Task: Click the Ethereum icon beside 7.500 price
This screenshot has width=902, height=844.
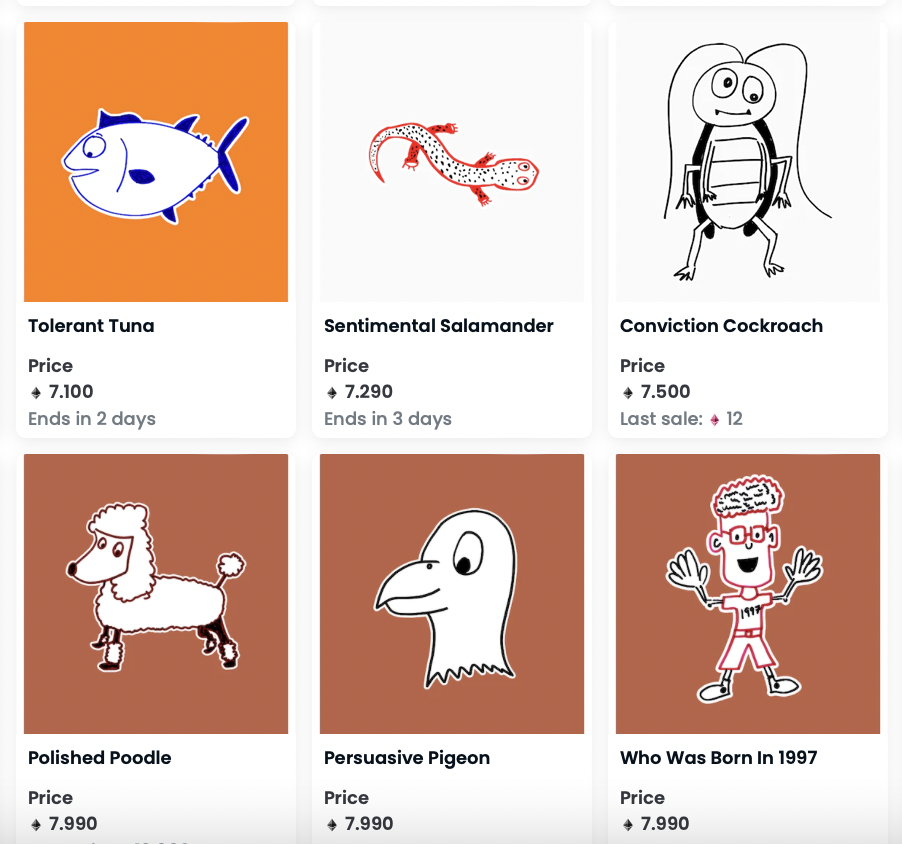Action: pos(628,393)
